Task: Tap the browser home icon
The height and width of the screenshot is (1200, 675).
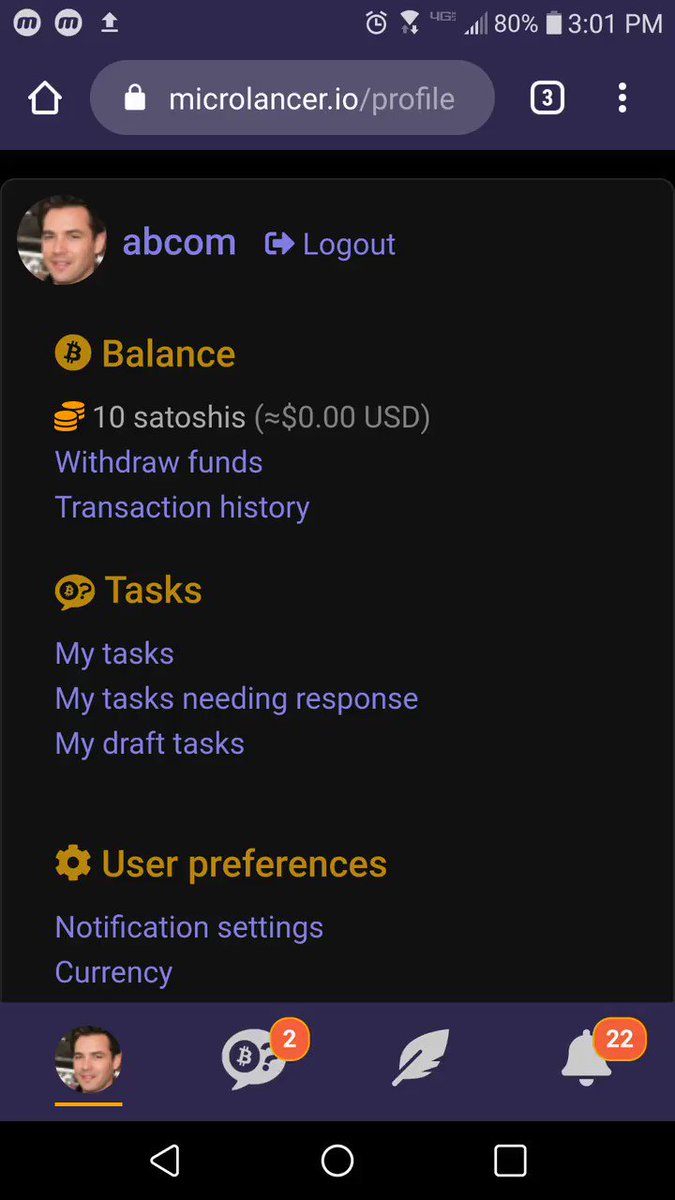Action: click(45, 98)
